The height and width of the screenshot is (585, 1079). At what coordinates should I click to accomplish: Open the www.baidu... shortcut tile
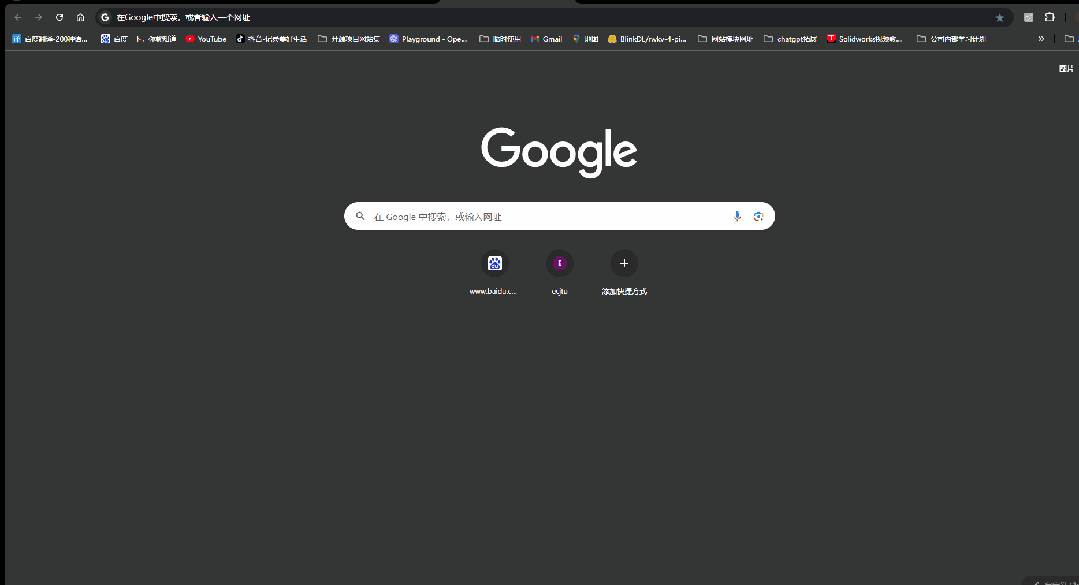(x=494, y=273)
